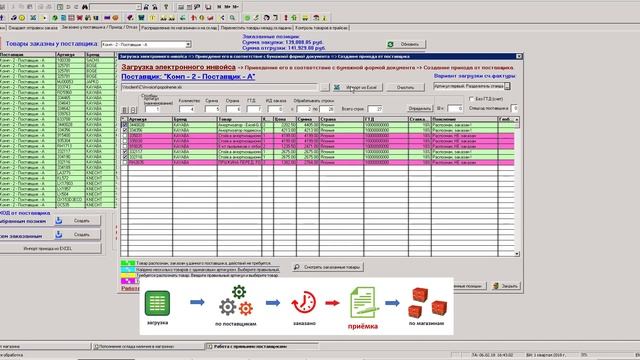Tick checkbox of pink row К-т пыльников
The height and width of the screenshot is (360, 640).
(124, 146)
